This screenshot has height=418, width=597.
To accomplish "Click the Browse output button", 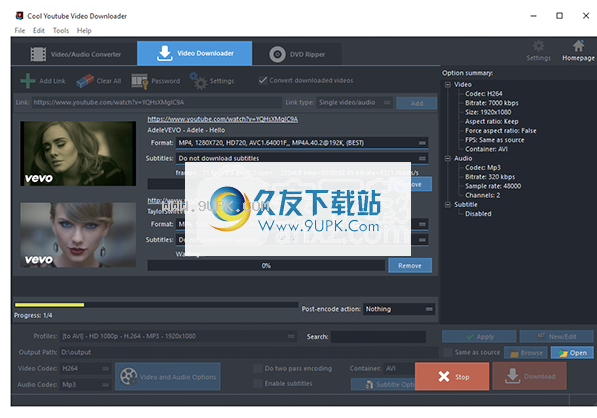I will click(x=526, y=353).
